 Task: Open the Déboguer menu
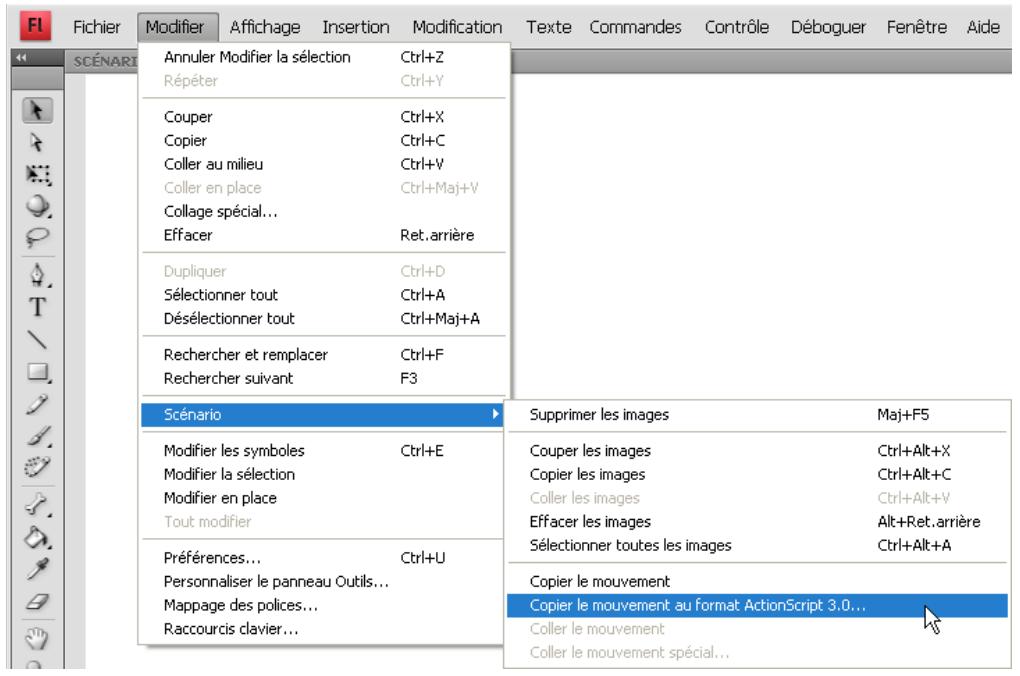[828, 27]
